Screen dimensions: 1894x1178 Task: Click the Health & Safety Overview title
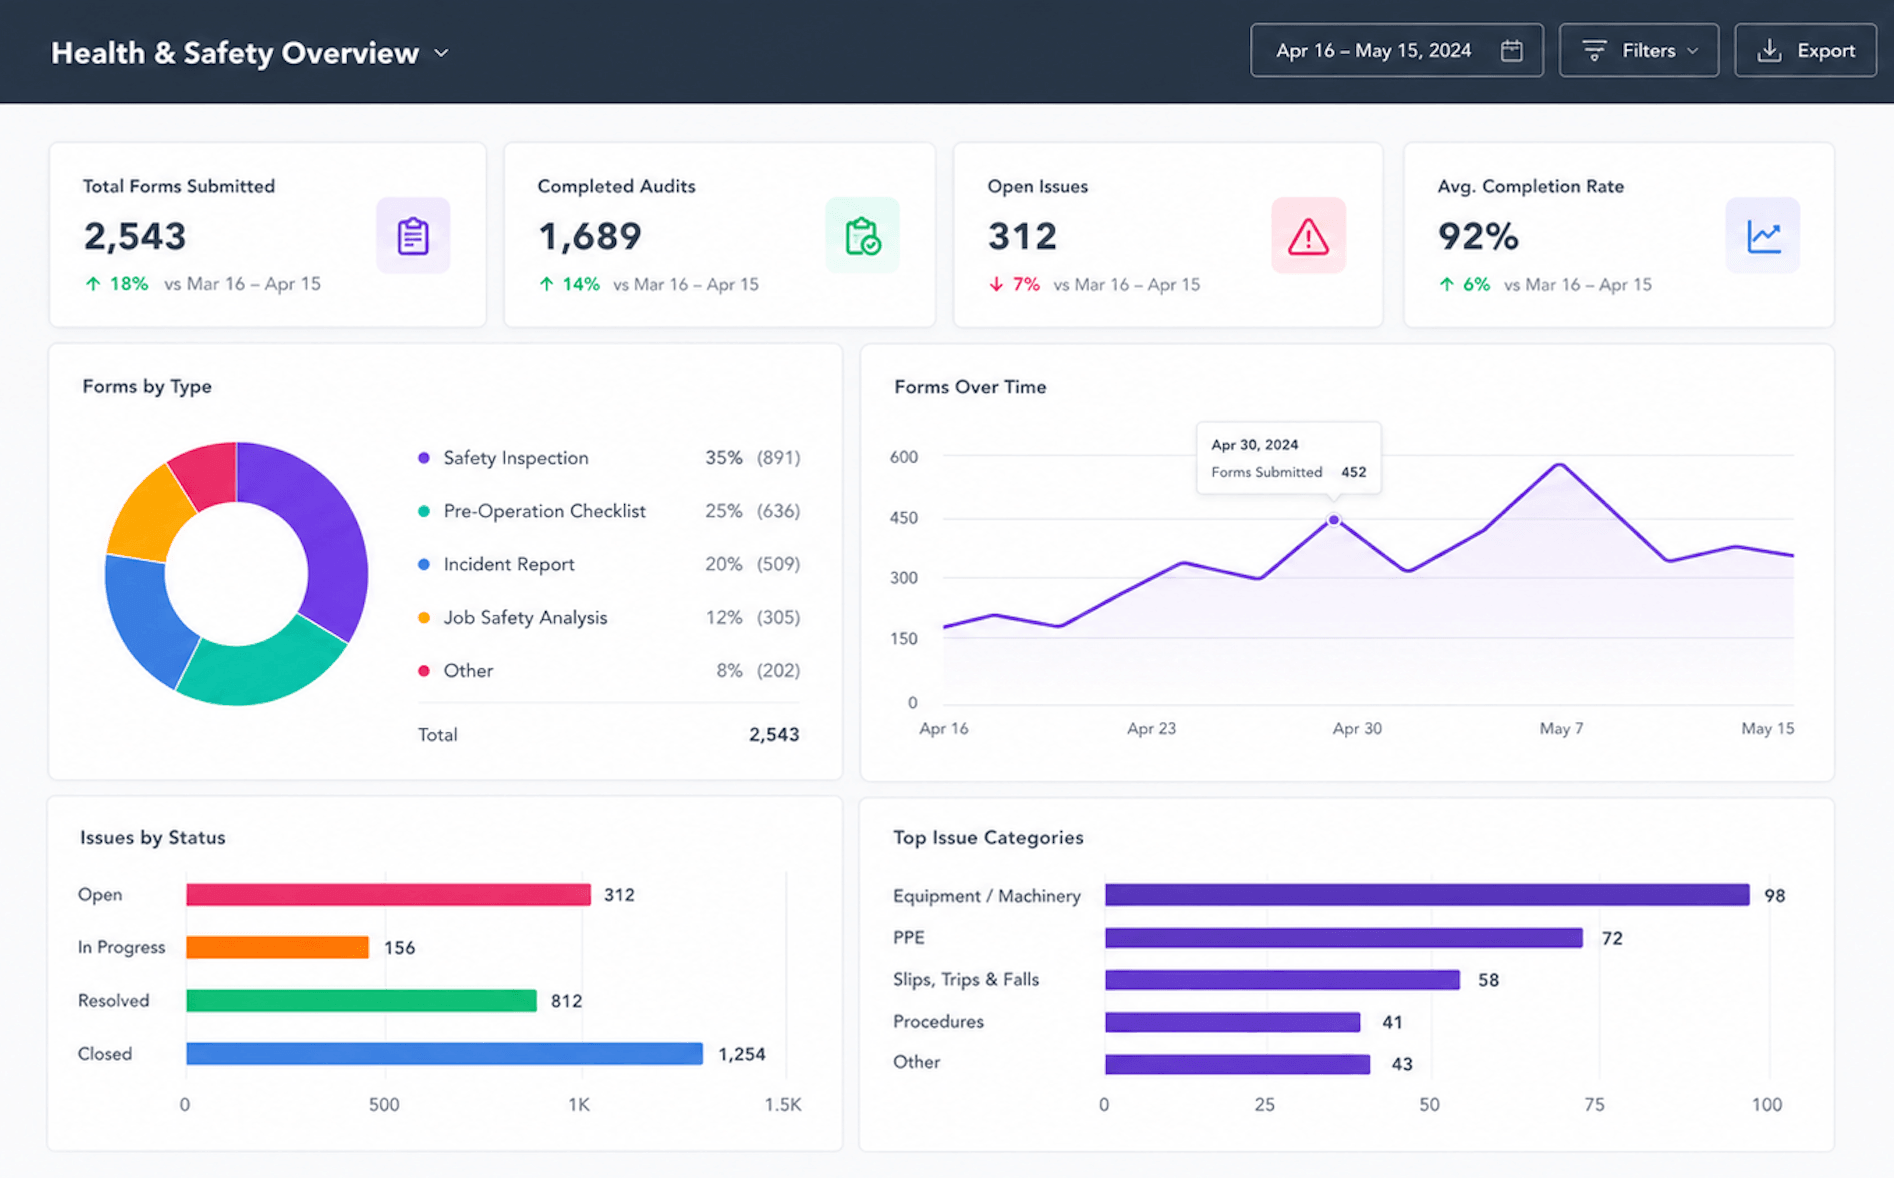pyautogui.click(x=235, y=53)
